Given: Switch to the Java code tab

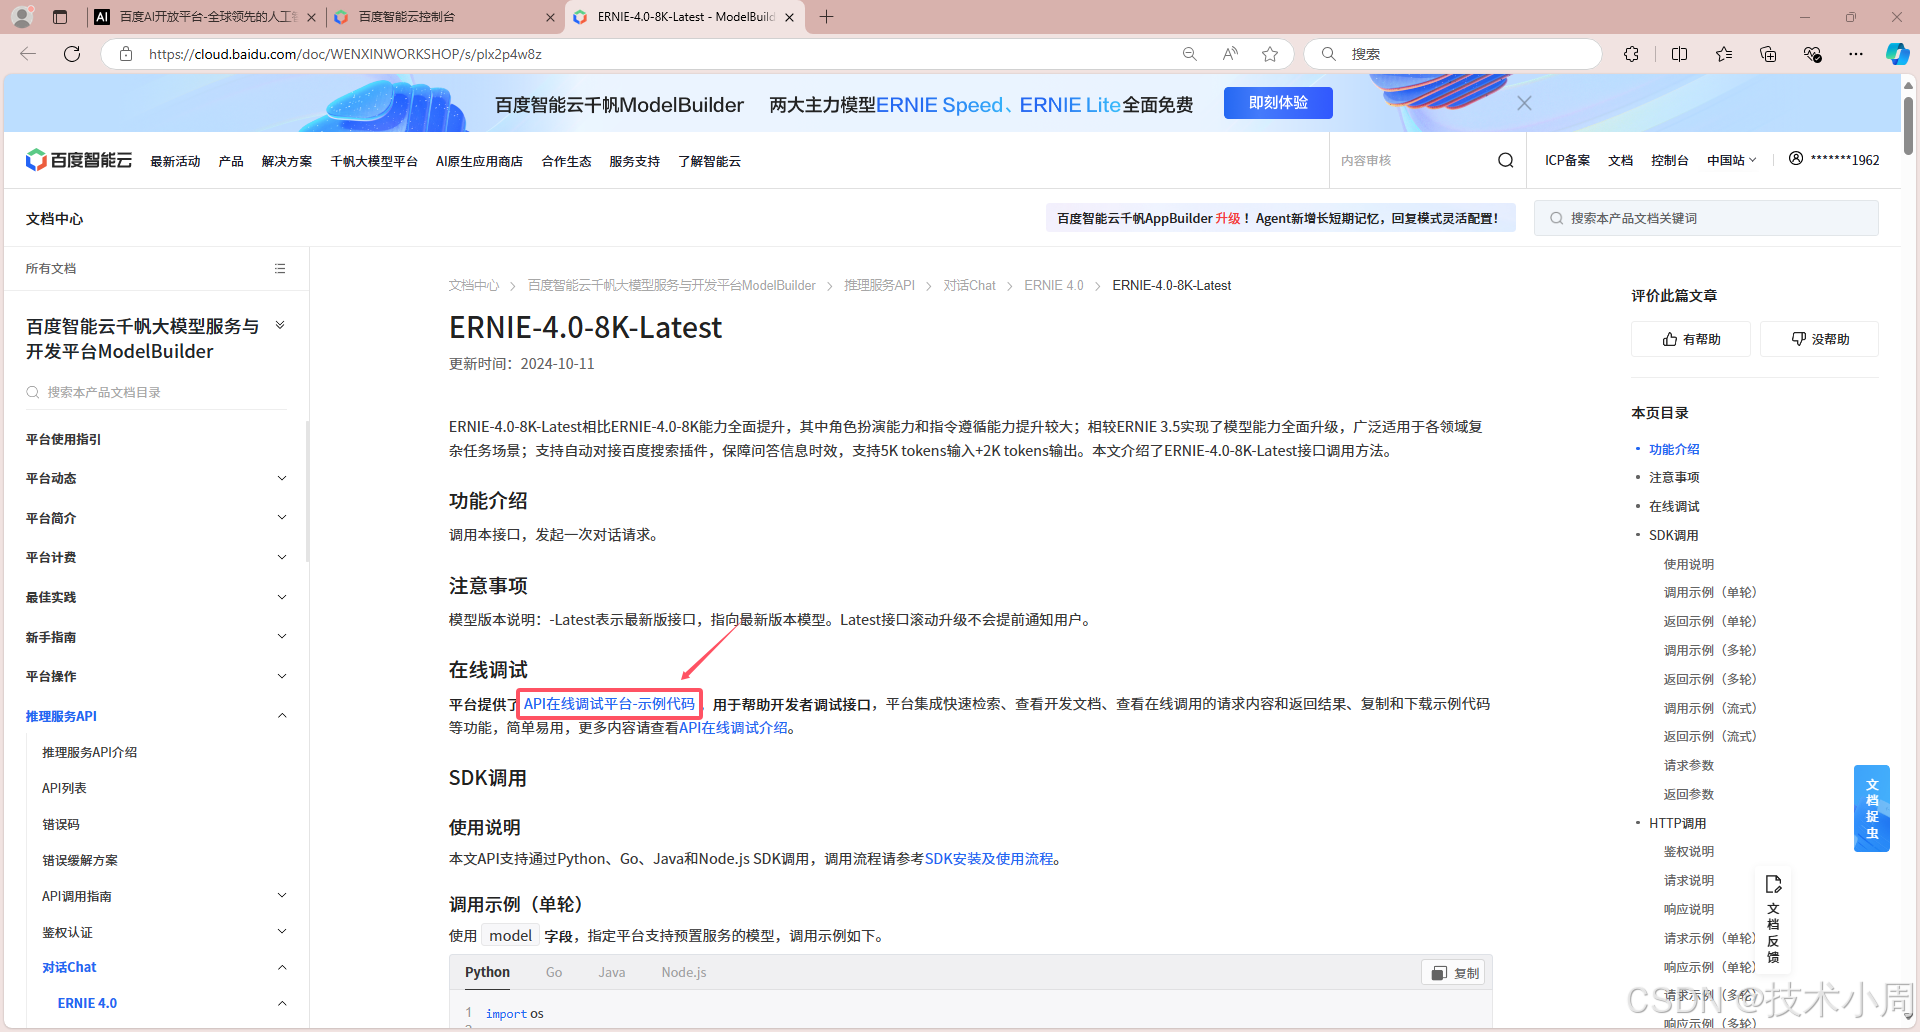Looking at the screenshot, I should (x=612, y=972).
